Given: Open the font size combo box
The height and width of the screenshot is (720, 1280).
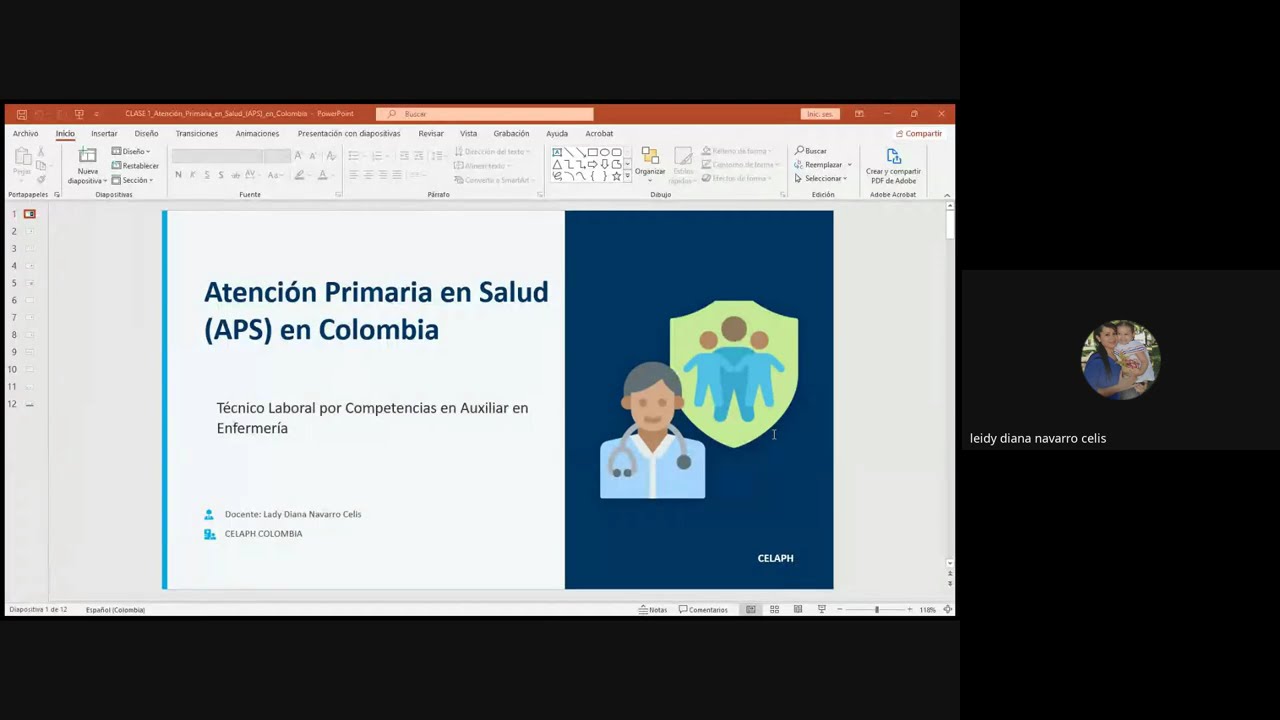Looking at the screenshot, I should click(277, 156).
